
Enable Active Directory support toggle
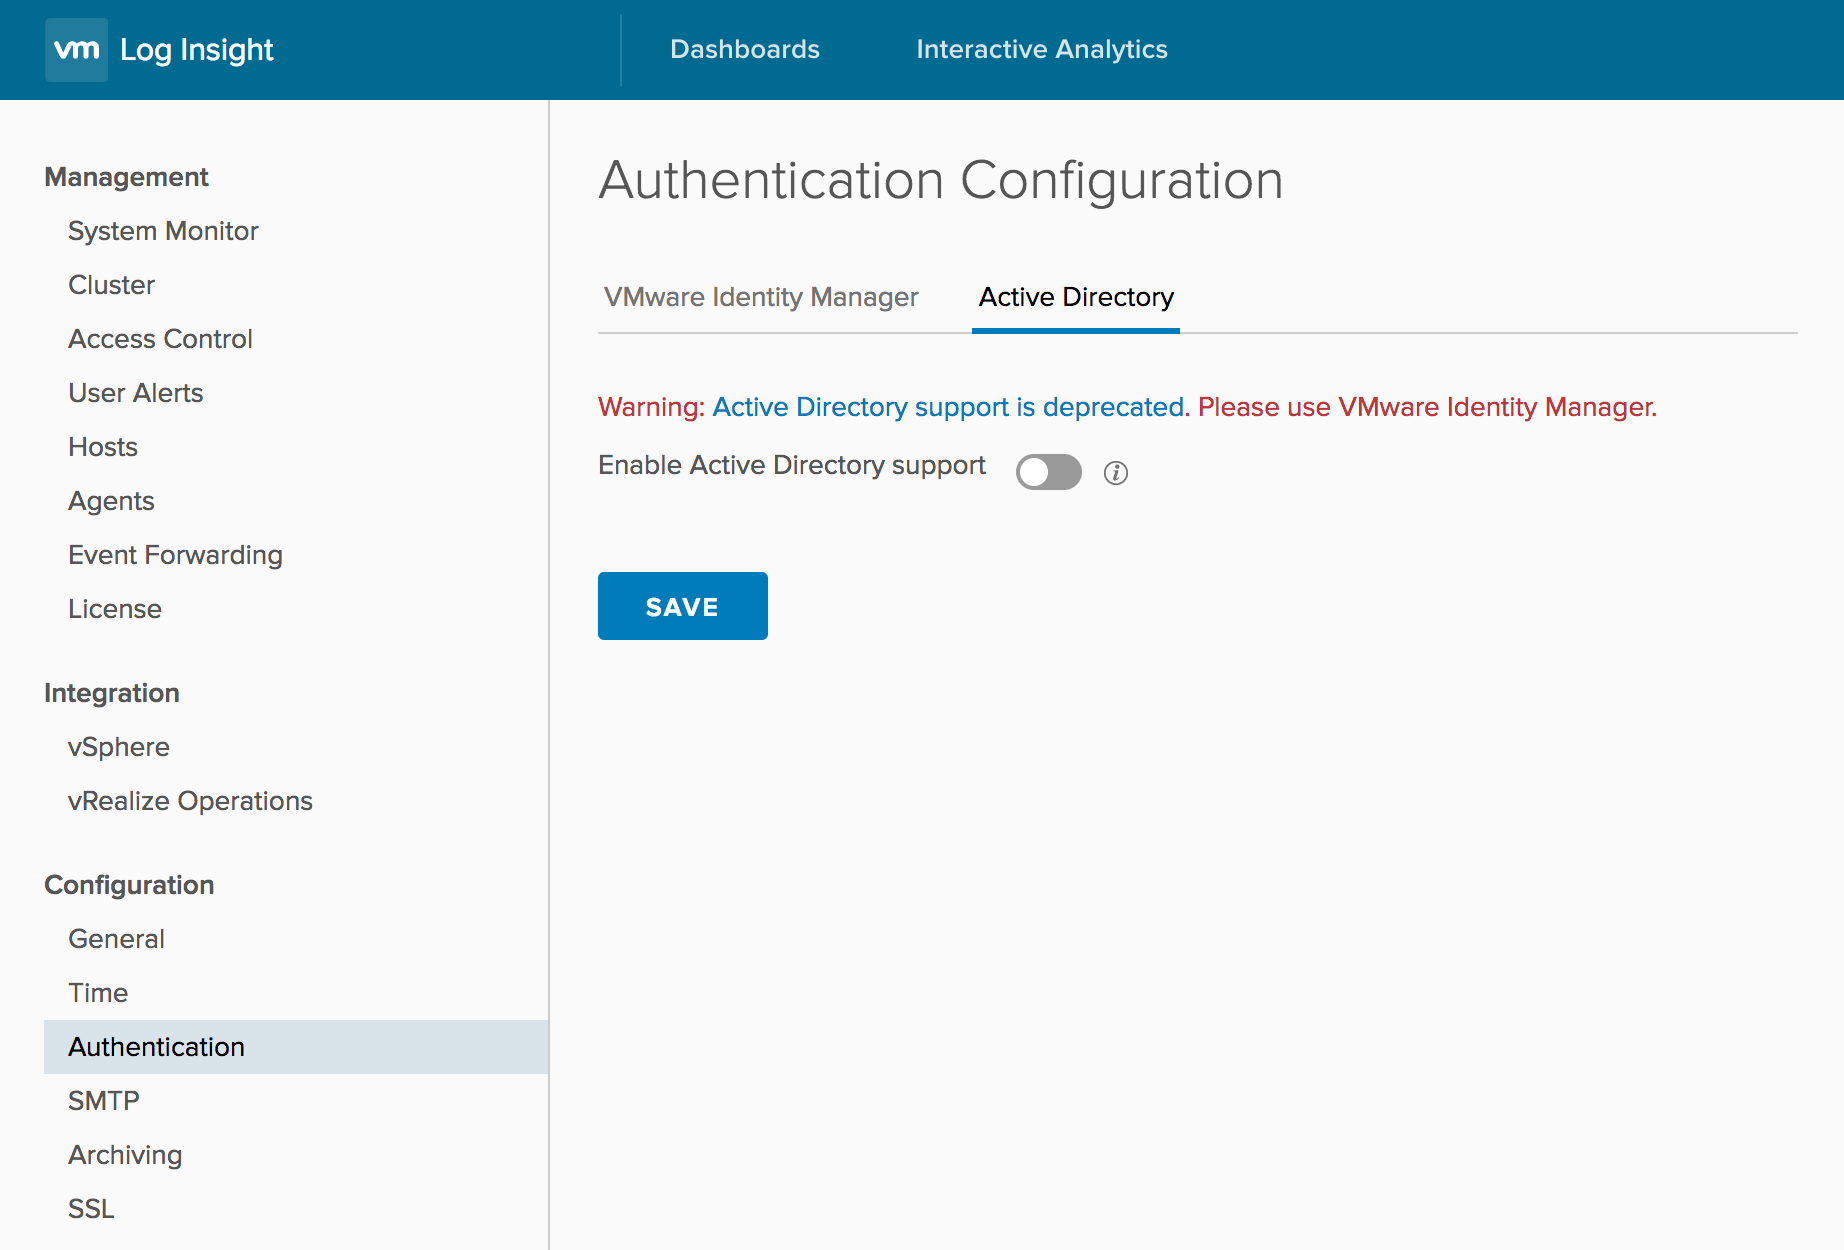1048,472
